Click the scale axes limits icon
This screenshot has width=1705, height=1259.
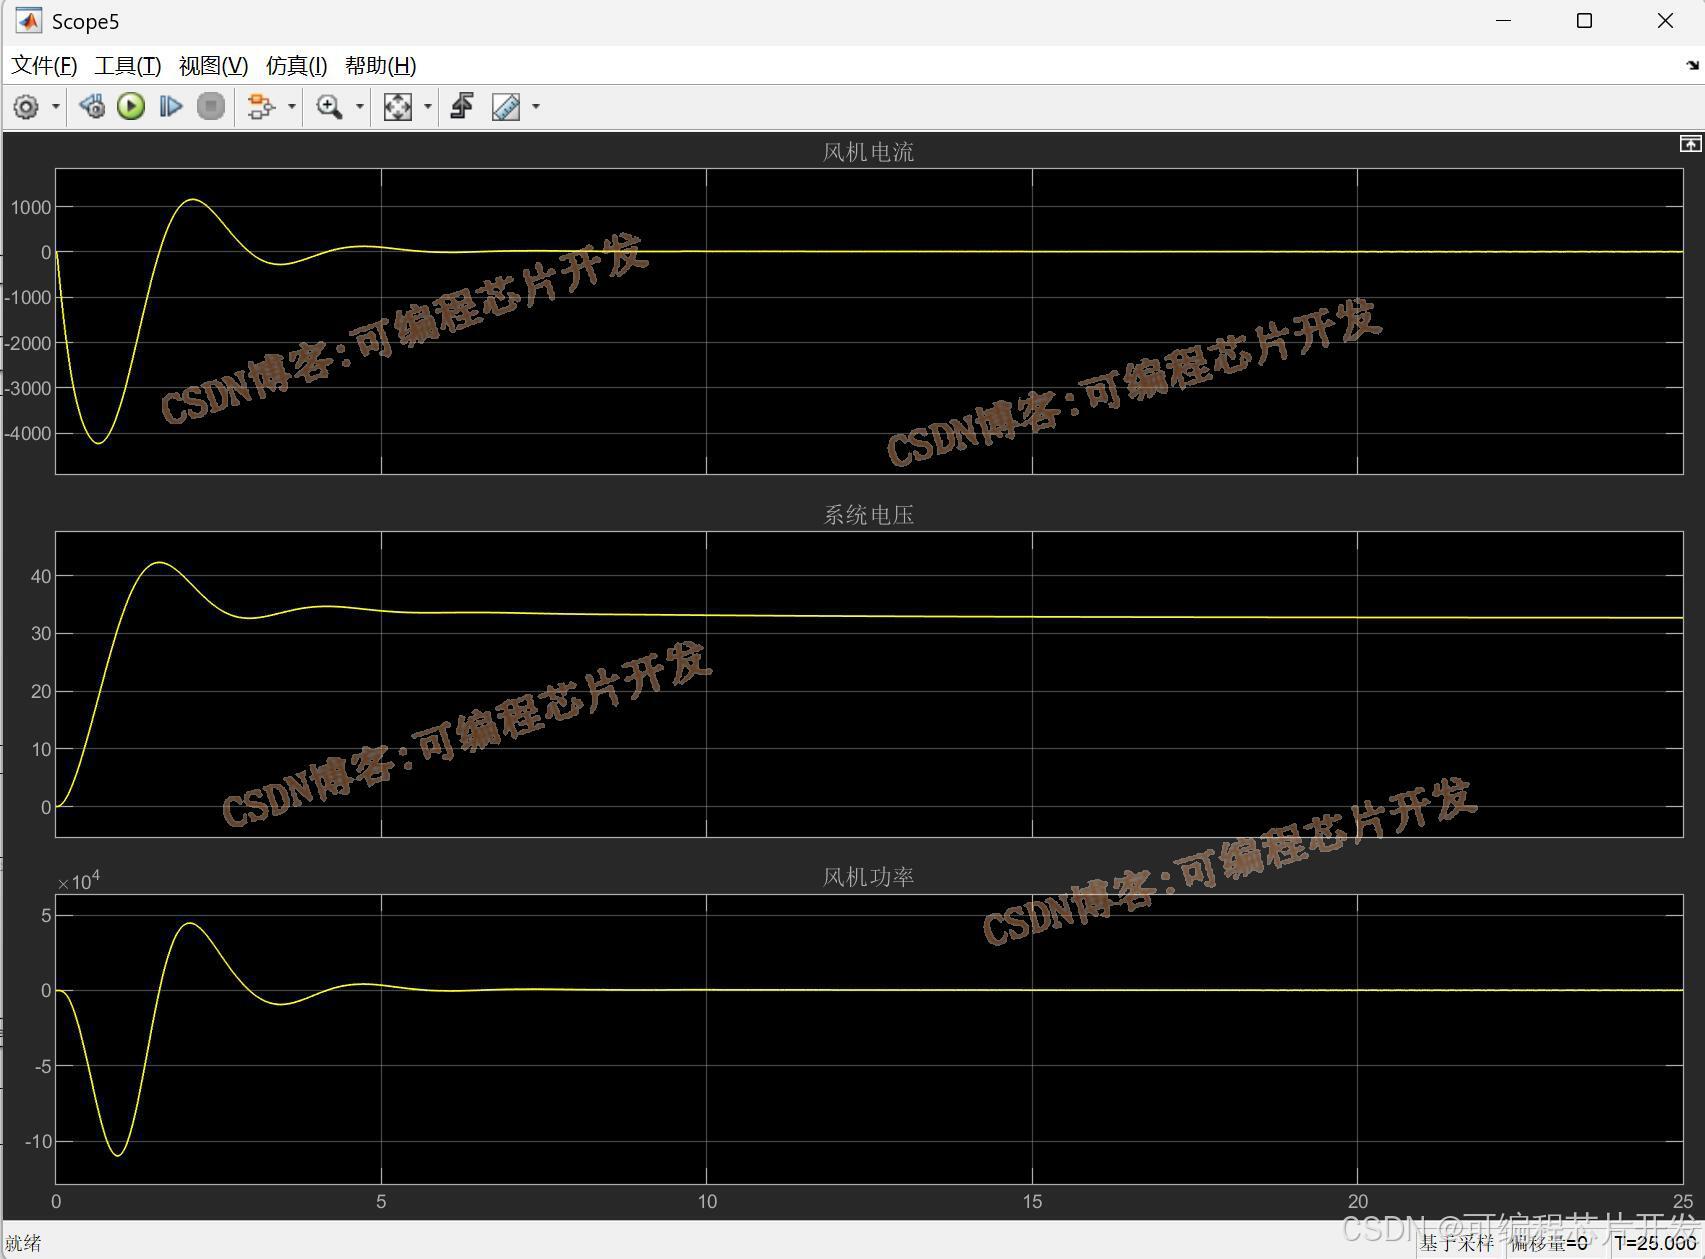398,106
